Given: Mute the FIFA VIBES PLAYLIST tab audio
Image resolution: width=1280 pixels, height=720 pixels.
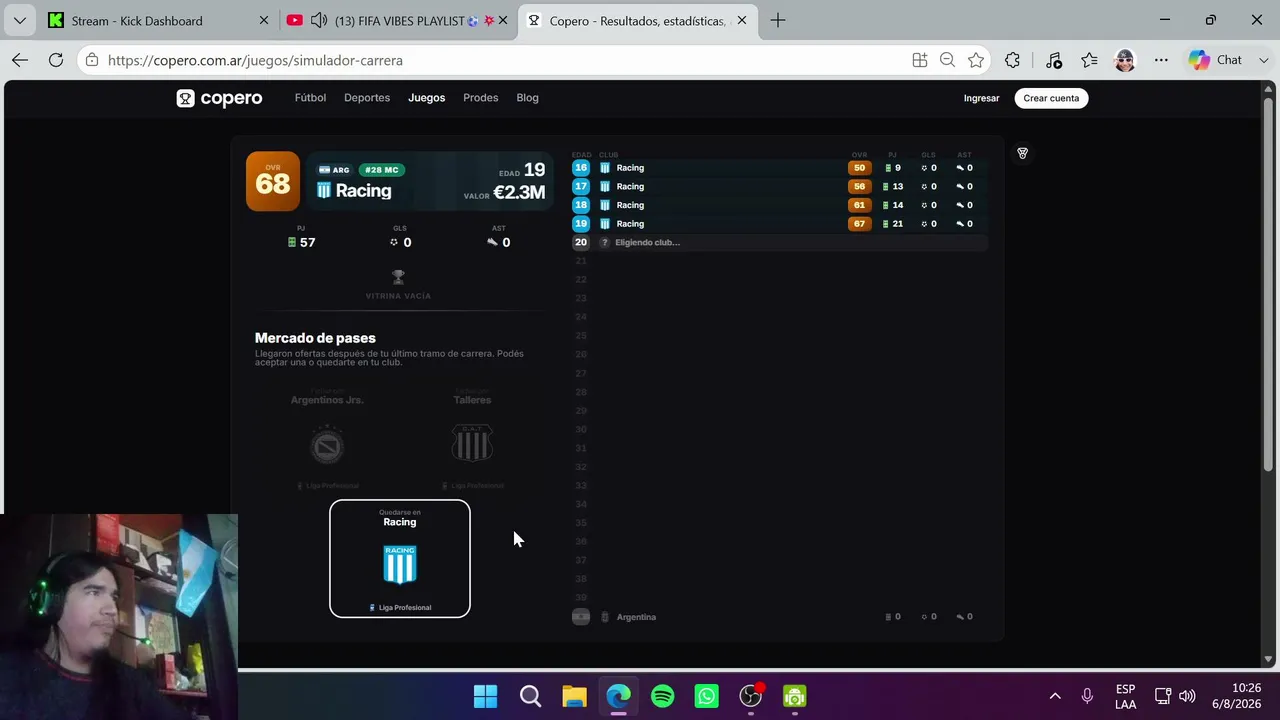Looking at the screenshot, I should click(x=319, y=20).
